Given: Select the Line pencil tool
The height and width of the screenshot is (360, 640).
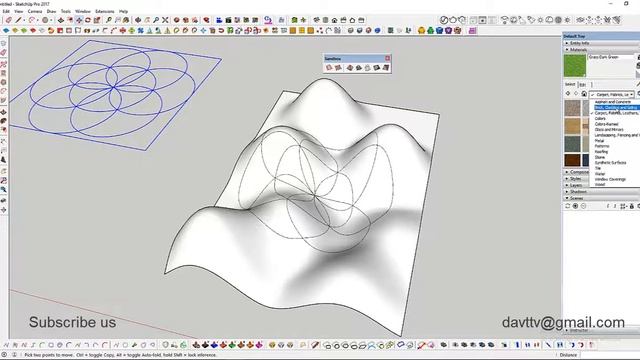Looking at the screenshot, I should pos(18,20).
